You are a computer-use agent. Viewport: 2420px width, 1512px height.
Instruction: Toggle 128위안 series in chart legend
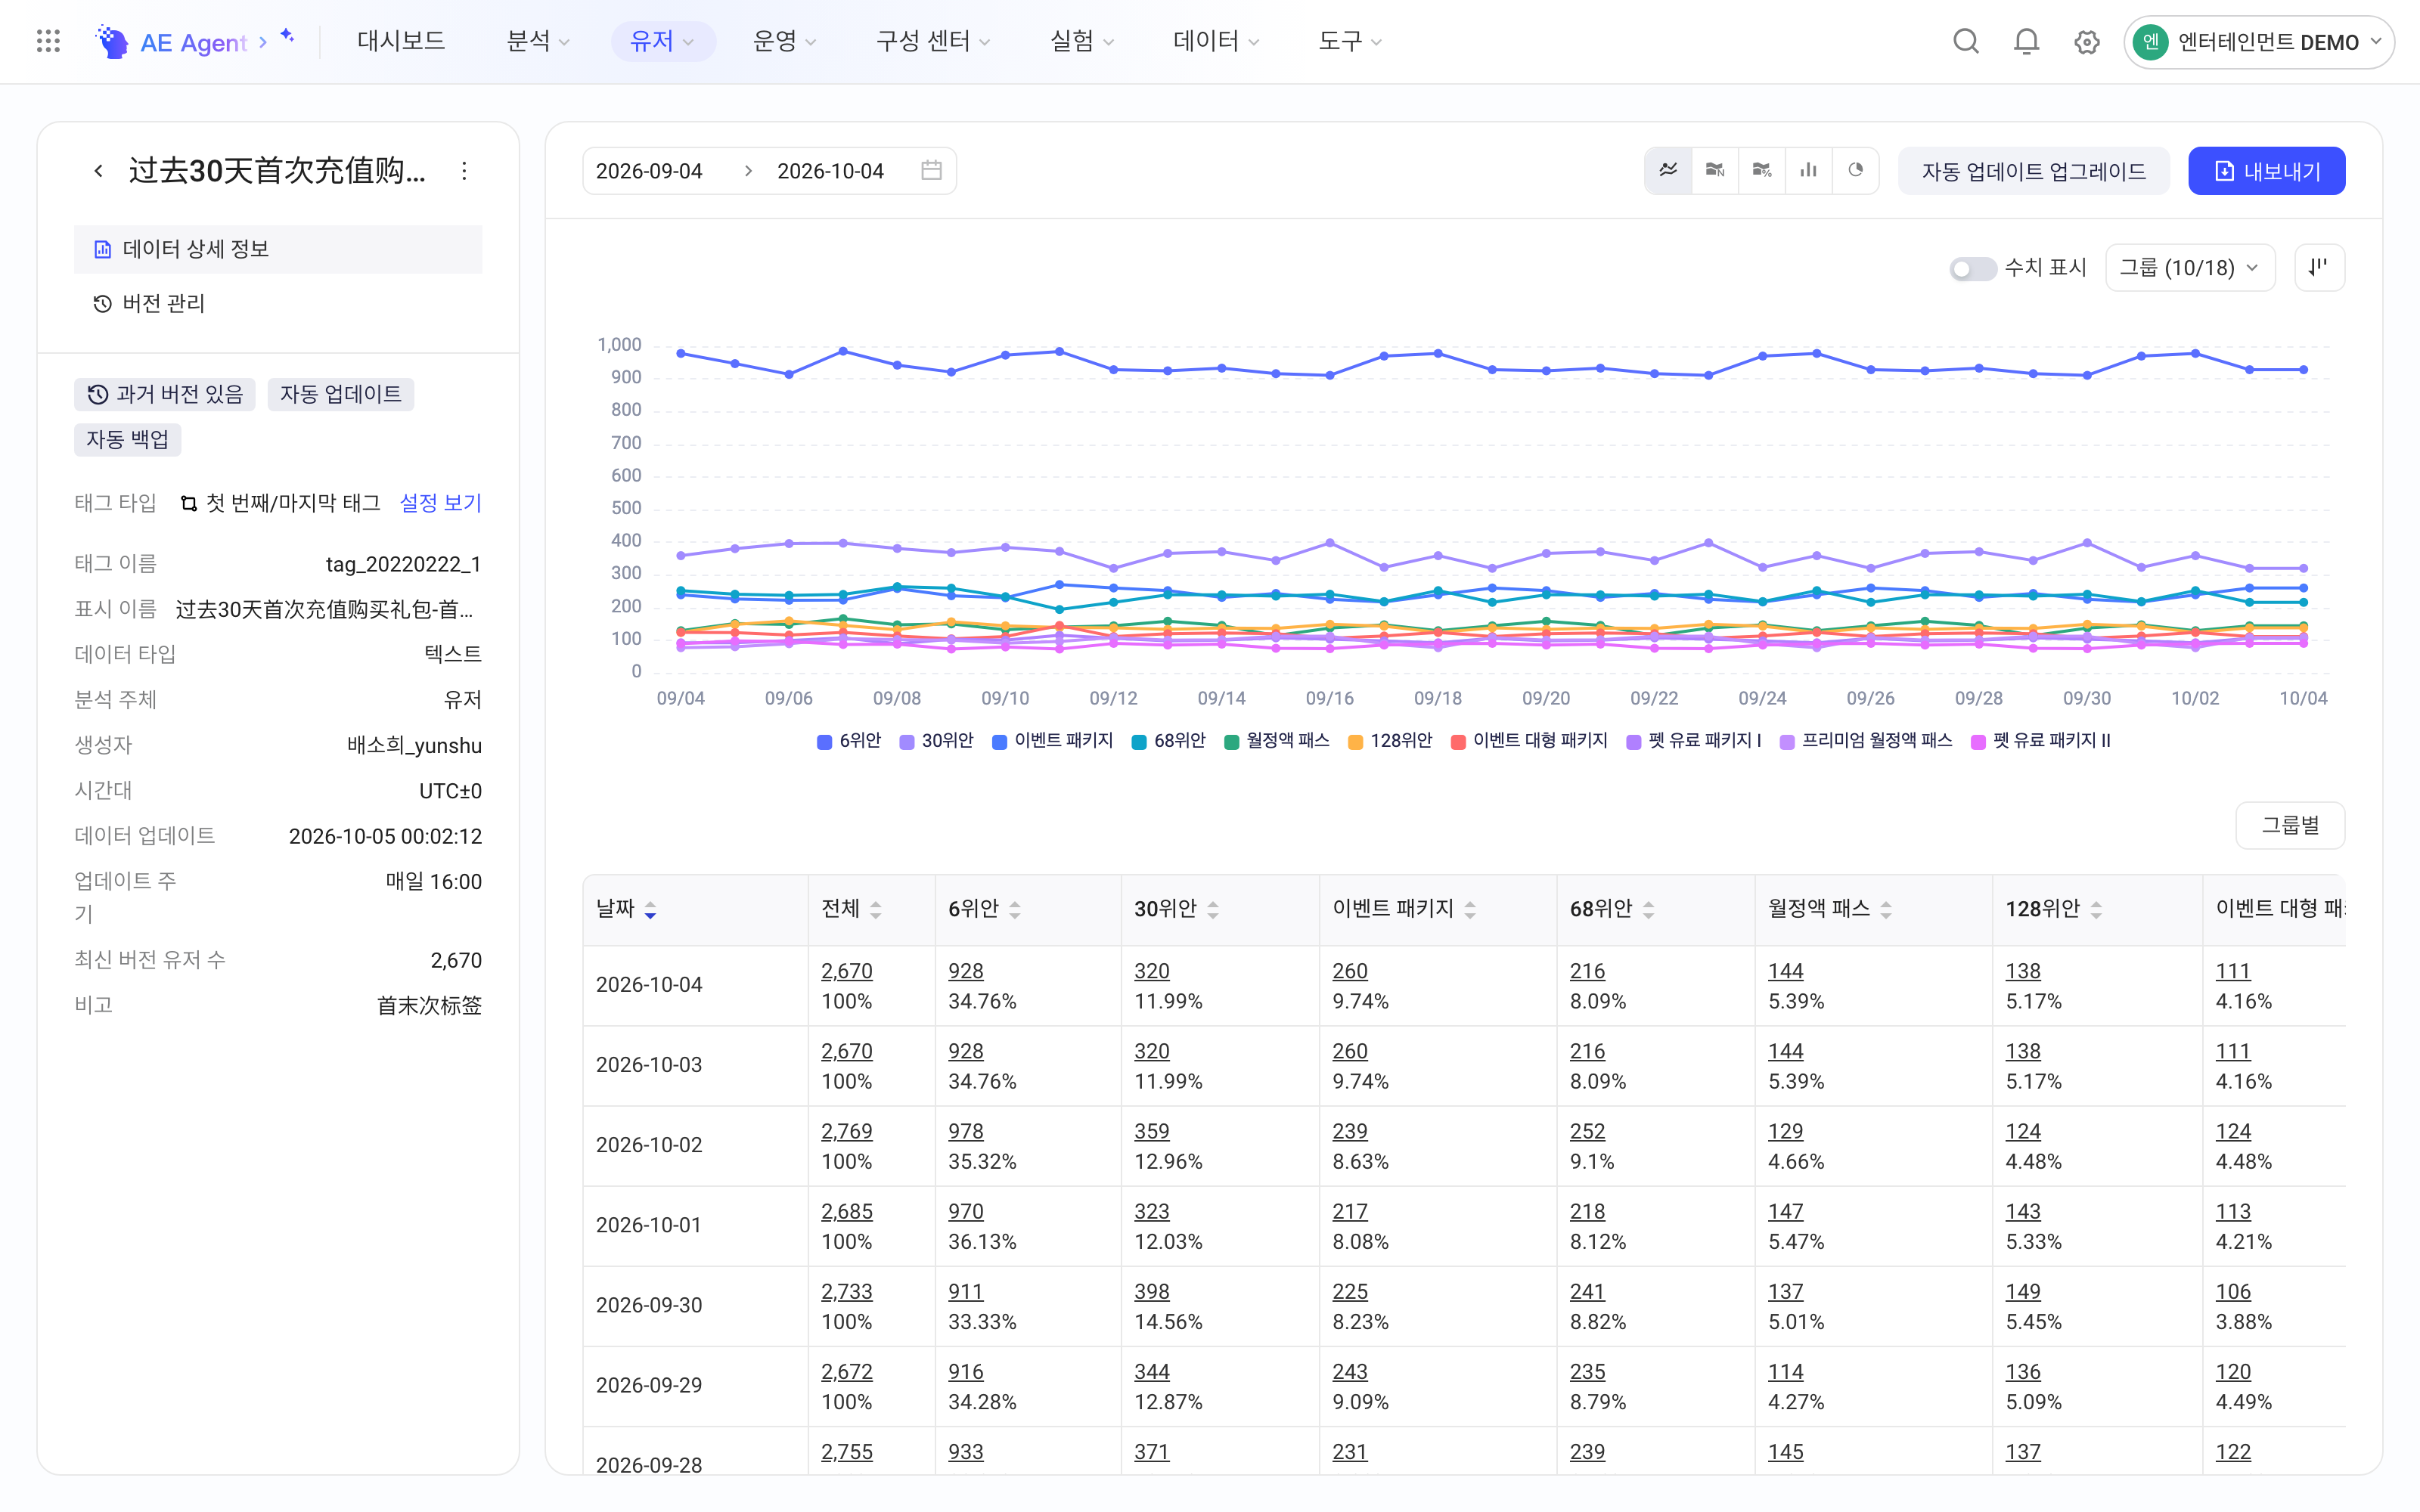(1390, 741)
